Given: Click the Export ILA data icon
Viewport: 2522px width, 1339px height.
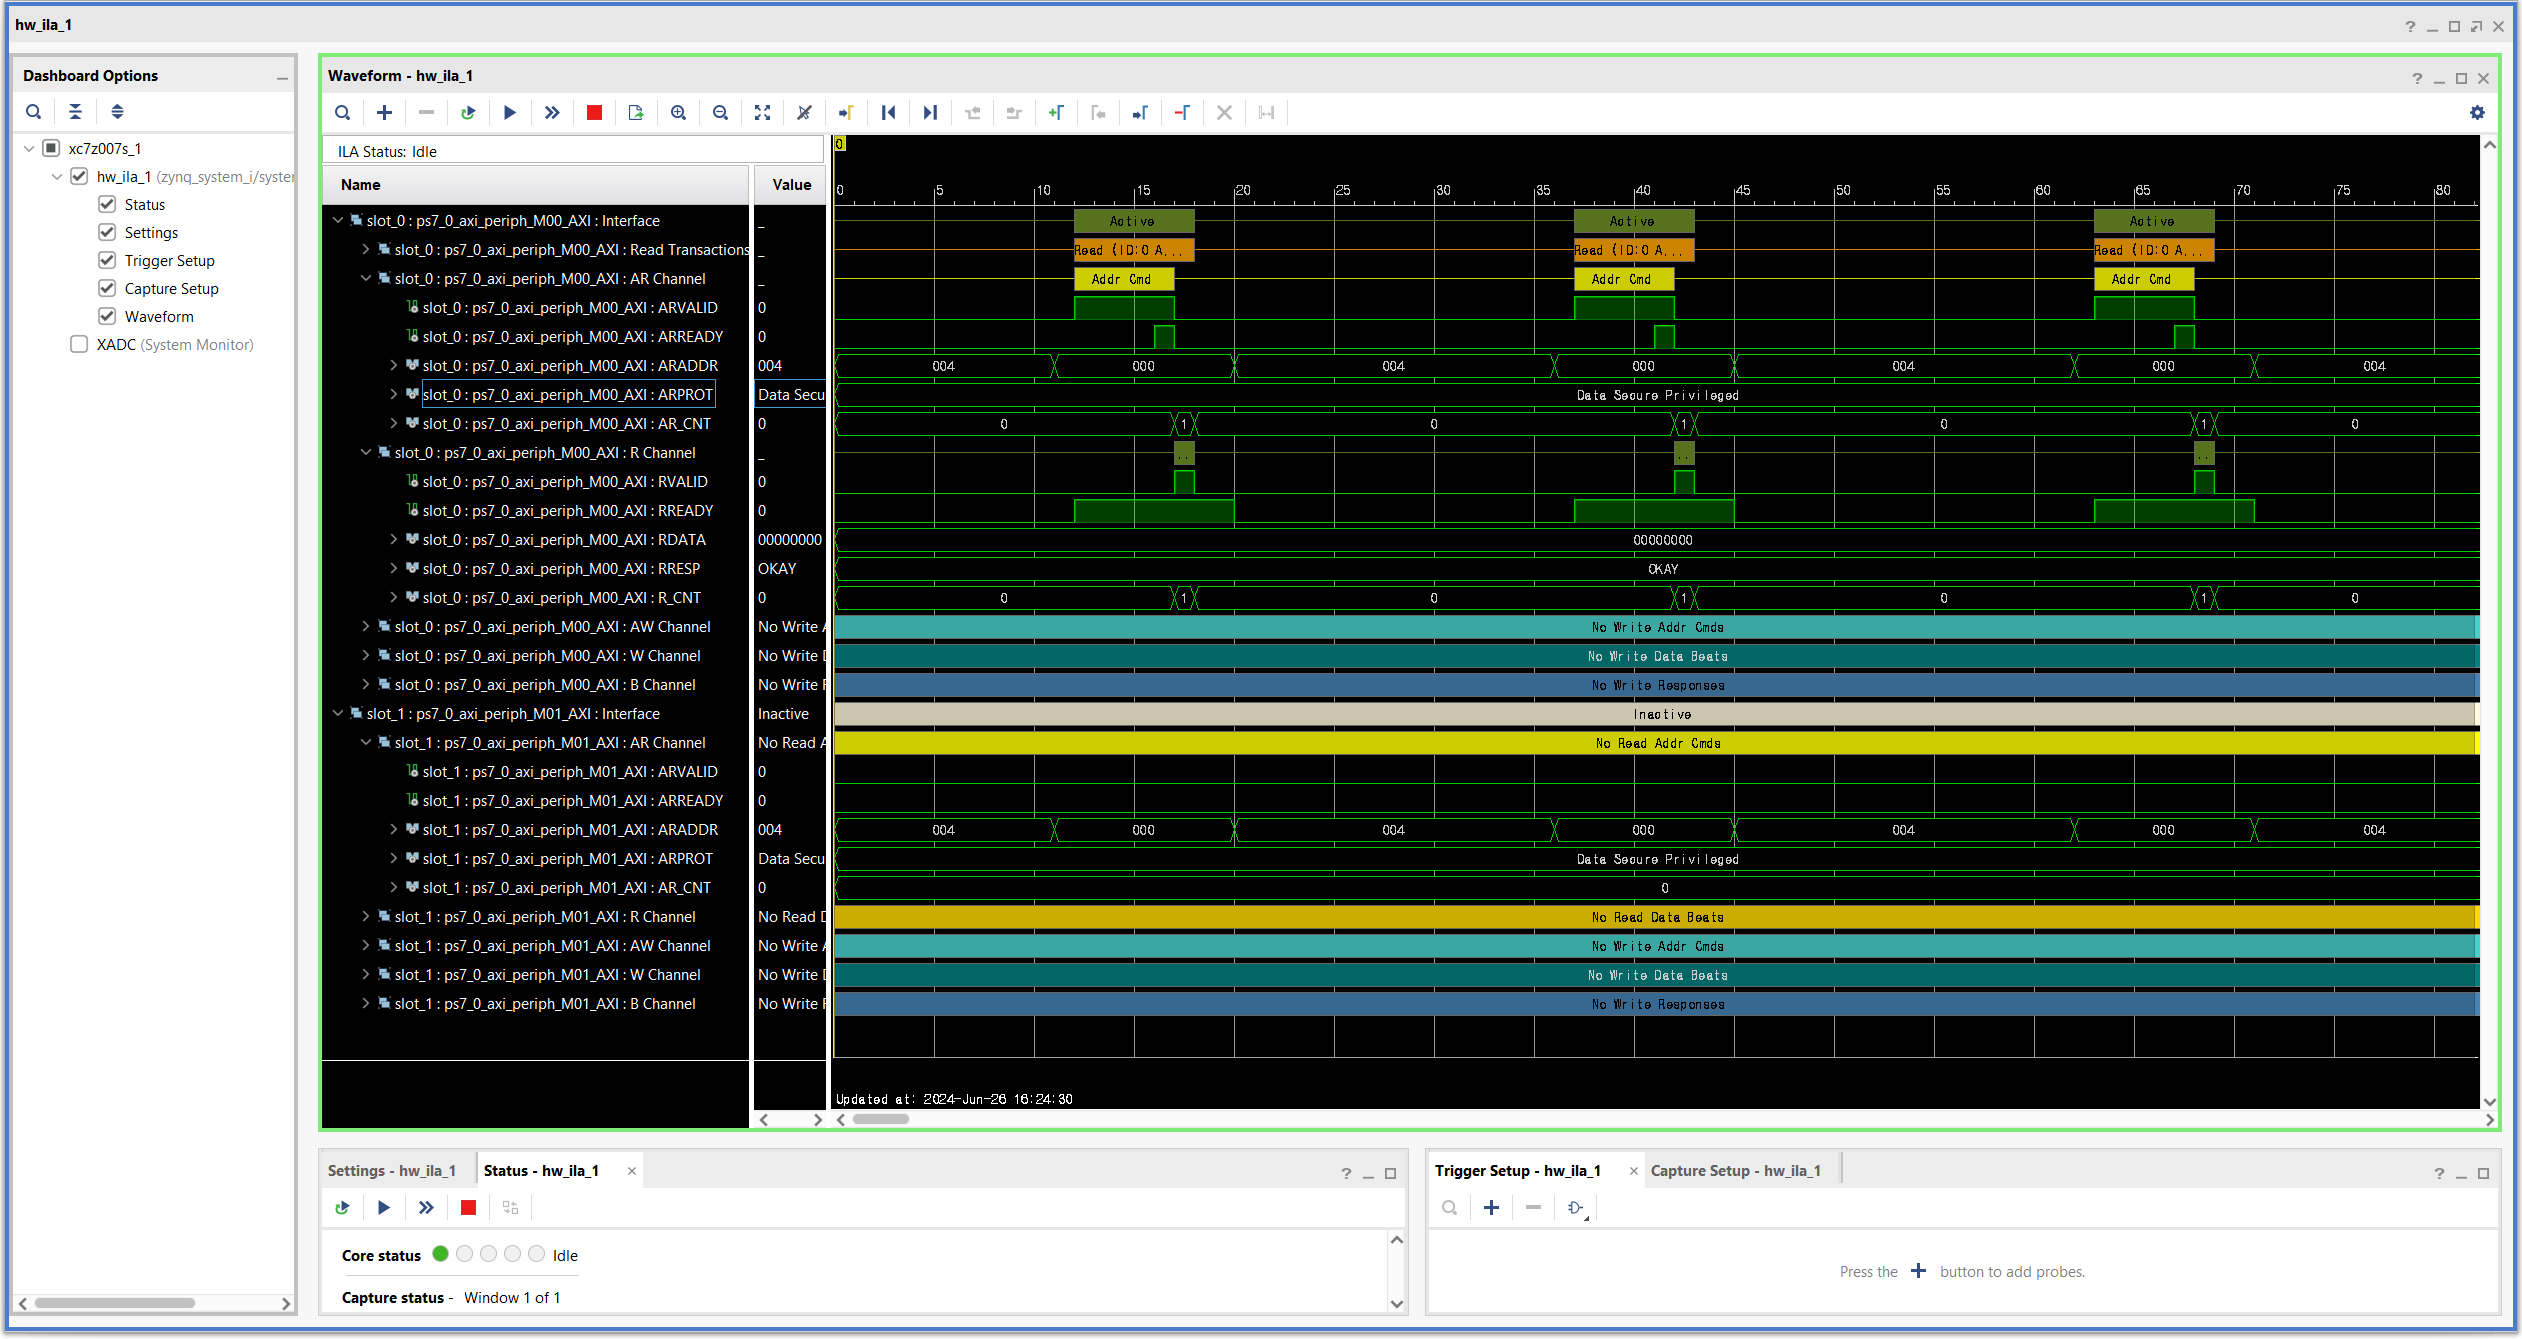Looking at the screenshot, I should [636, 113].
